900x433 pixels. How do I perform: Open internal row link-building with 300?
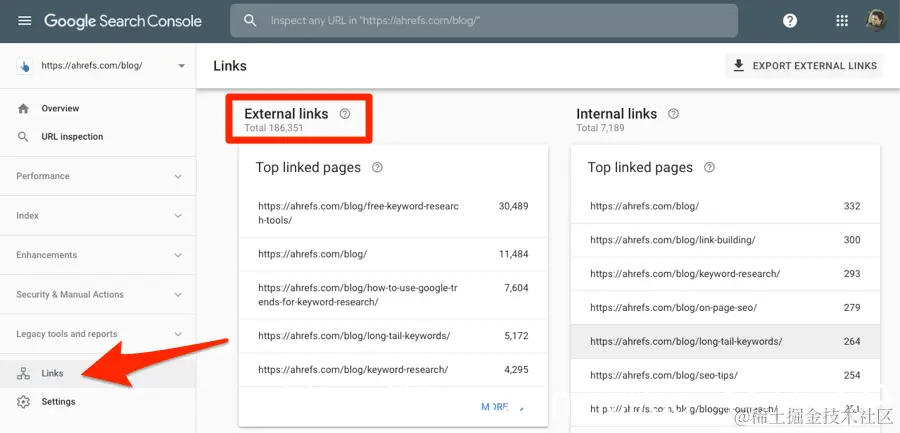(725, 240)
